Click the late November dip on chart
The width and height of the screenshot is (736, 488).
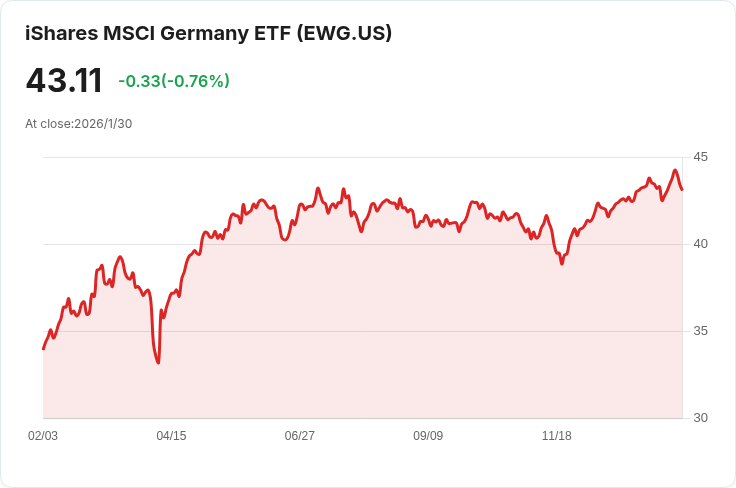[562, 264]
